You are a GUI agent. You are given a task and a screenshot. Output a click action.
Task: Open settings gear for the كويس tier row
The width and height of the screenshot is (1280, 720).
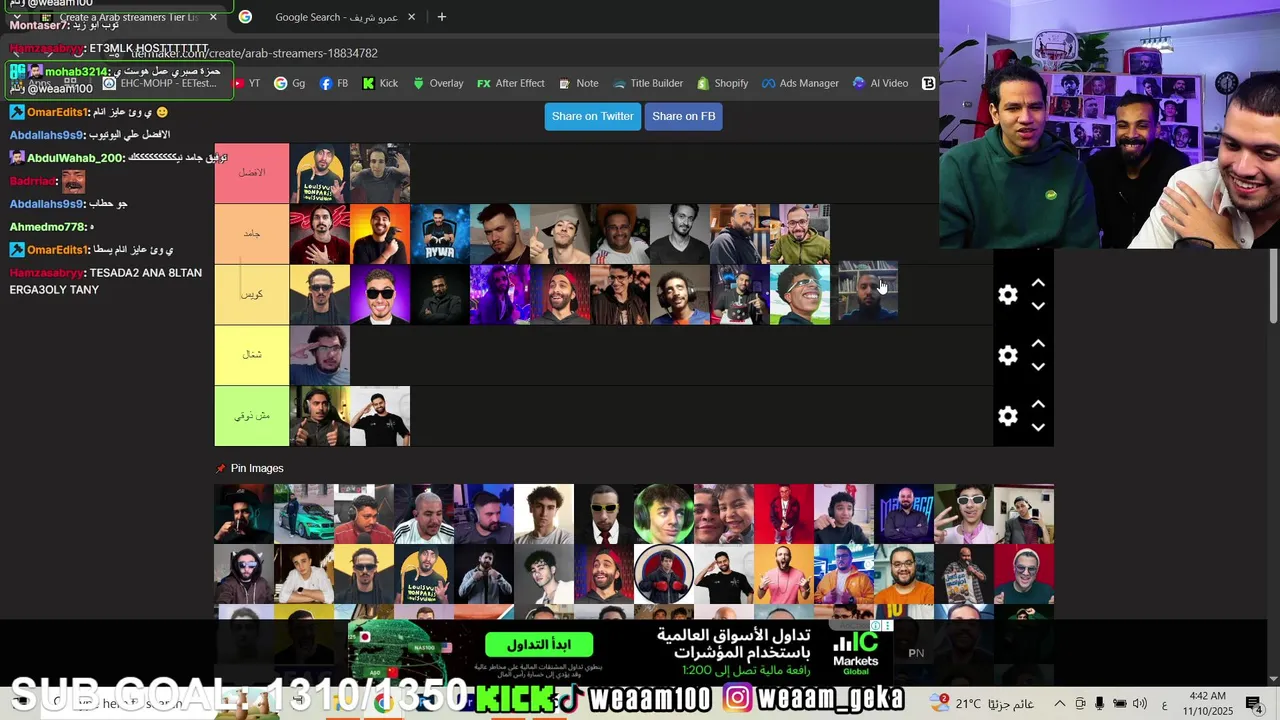pos(1008,295)
